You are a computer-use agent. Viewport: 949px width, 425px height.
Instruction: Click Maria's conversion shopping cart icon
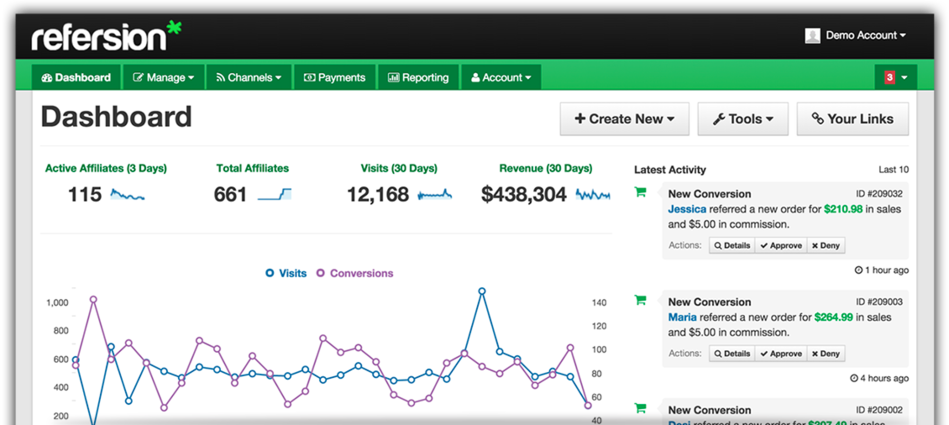(640, 300)
